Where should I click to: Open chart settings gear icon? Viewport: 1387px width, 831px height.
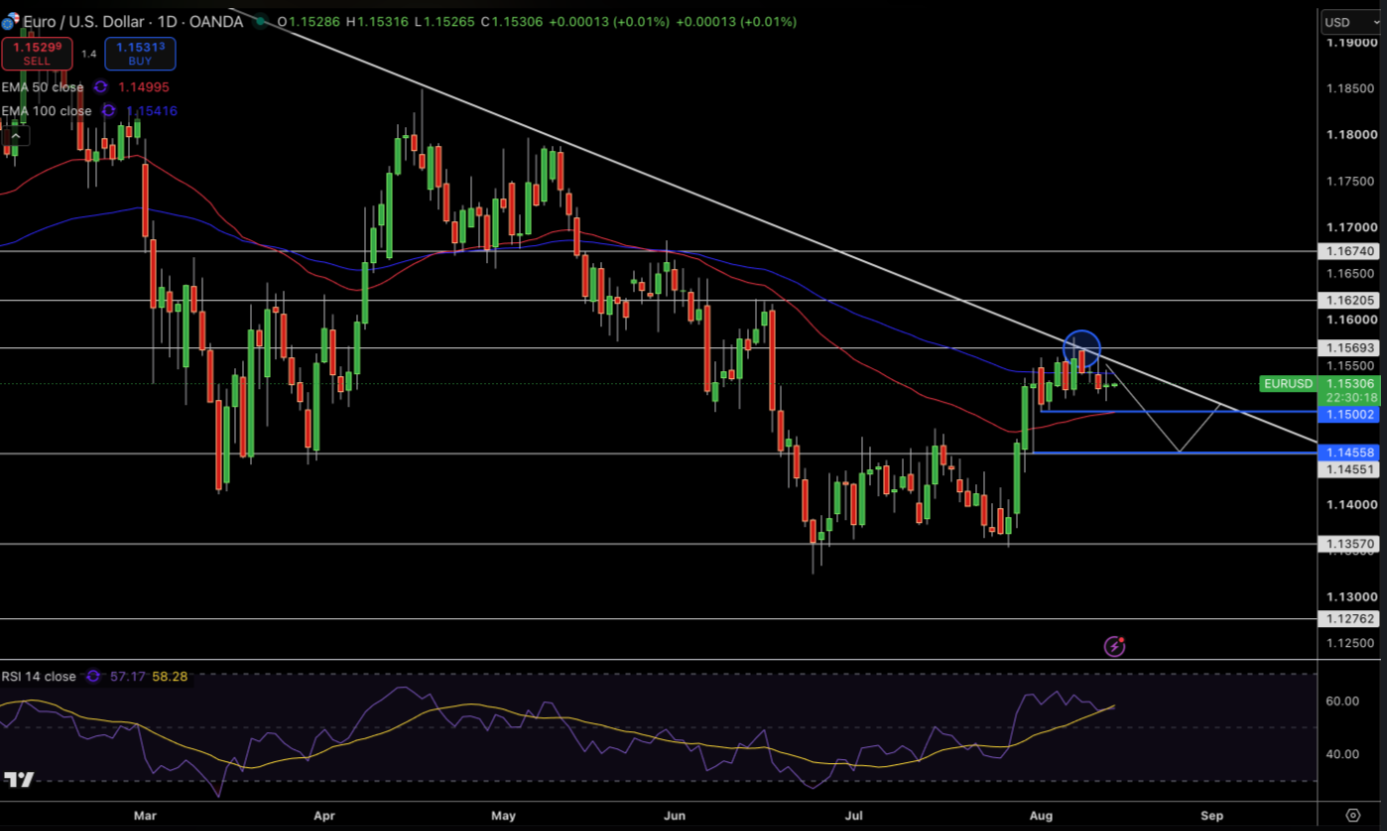pyautogui.click(x=1353, y=815)
